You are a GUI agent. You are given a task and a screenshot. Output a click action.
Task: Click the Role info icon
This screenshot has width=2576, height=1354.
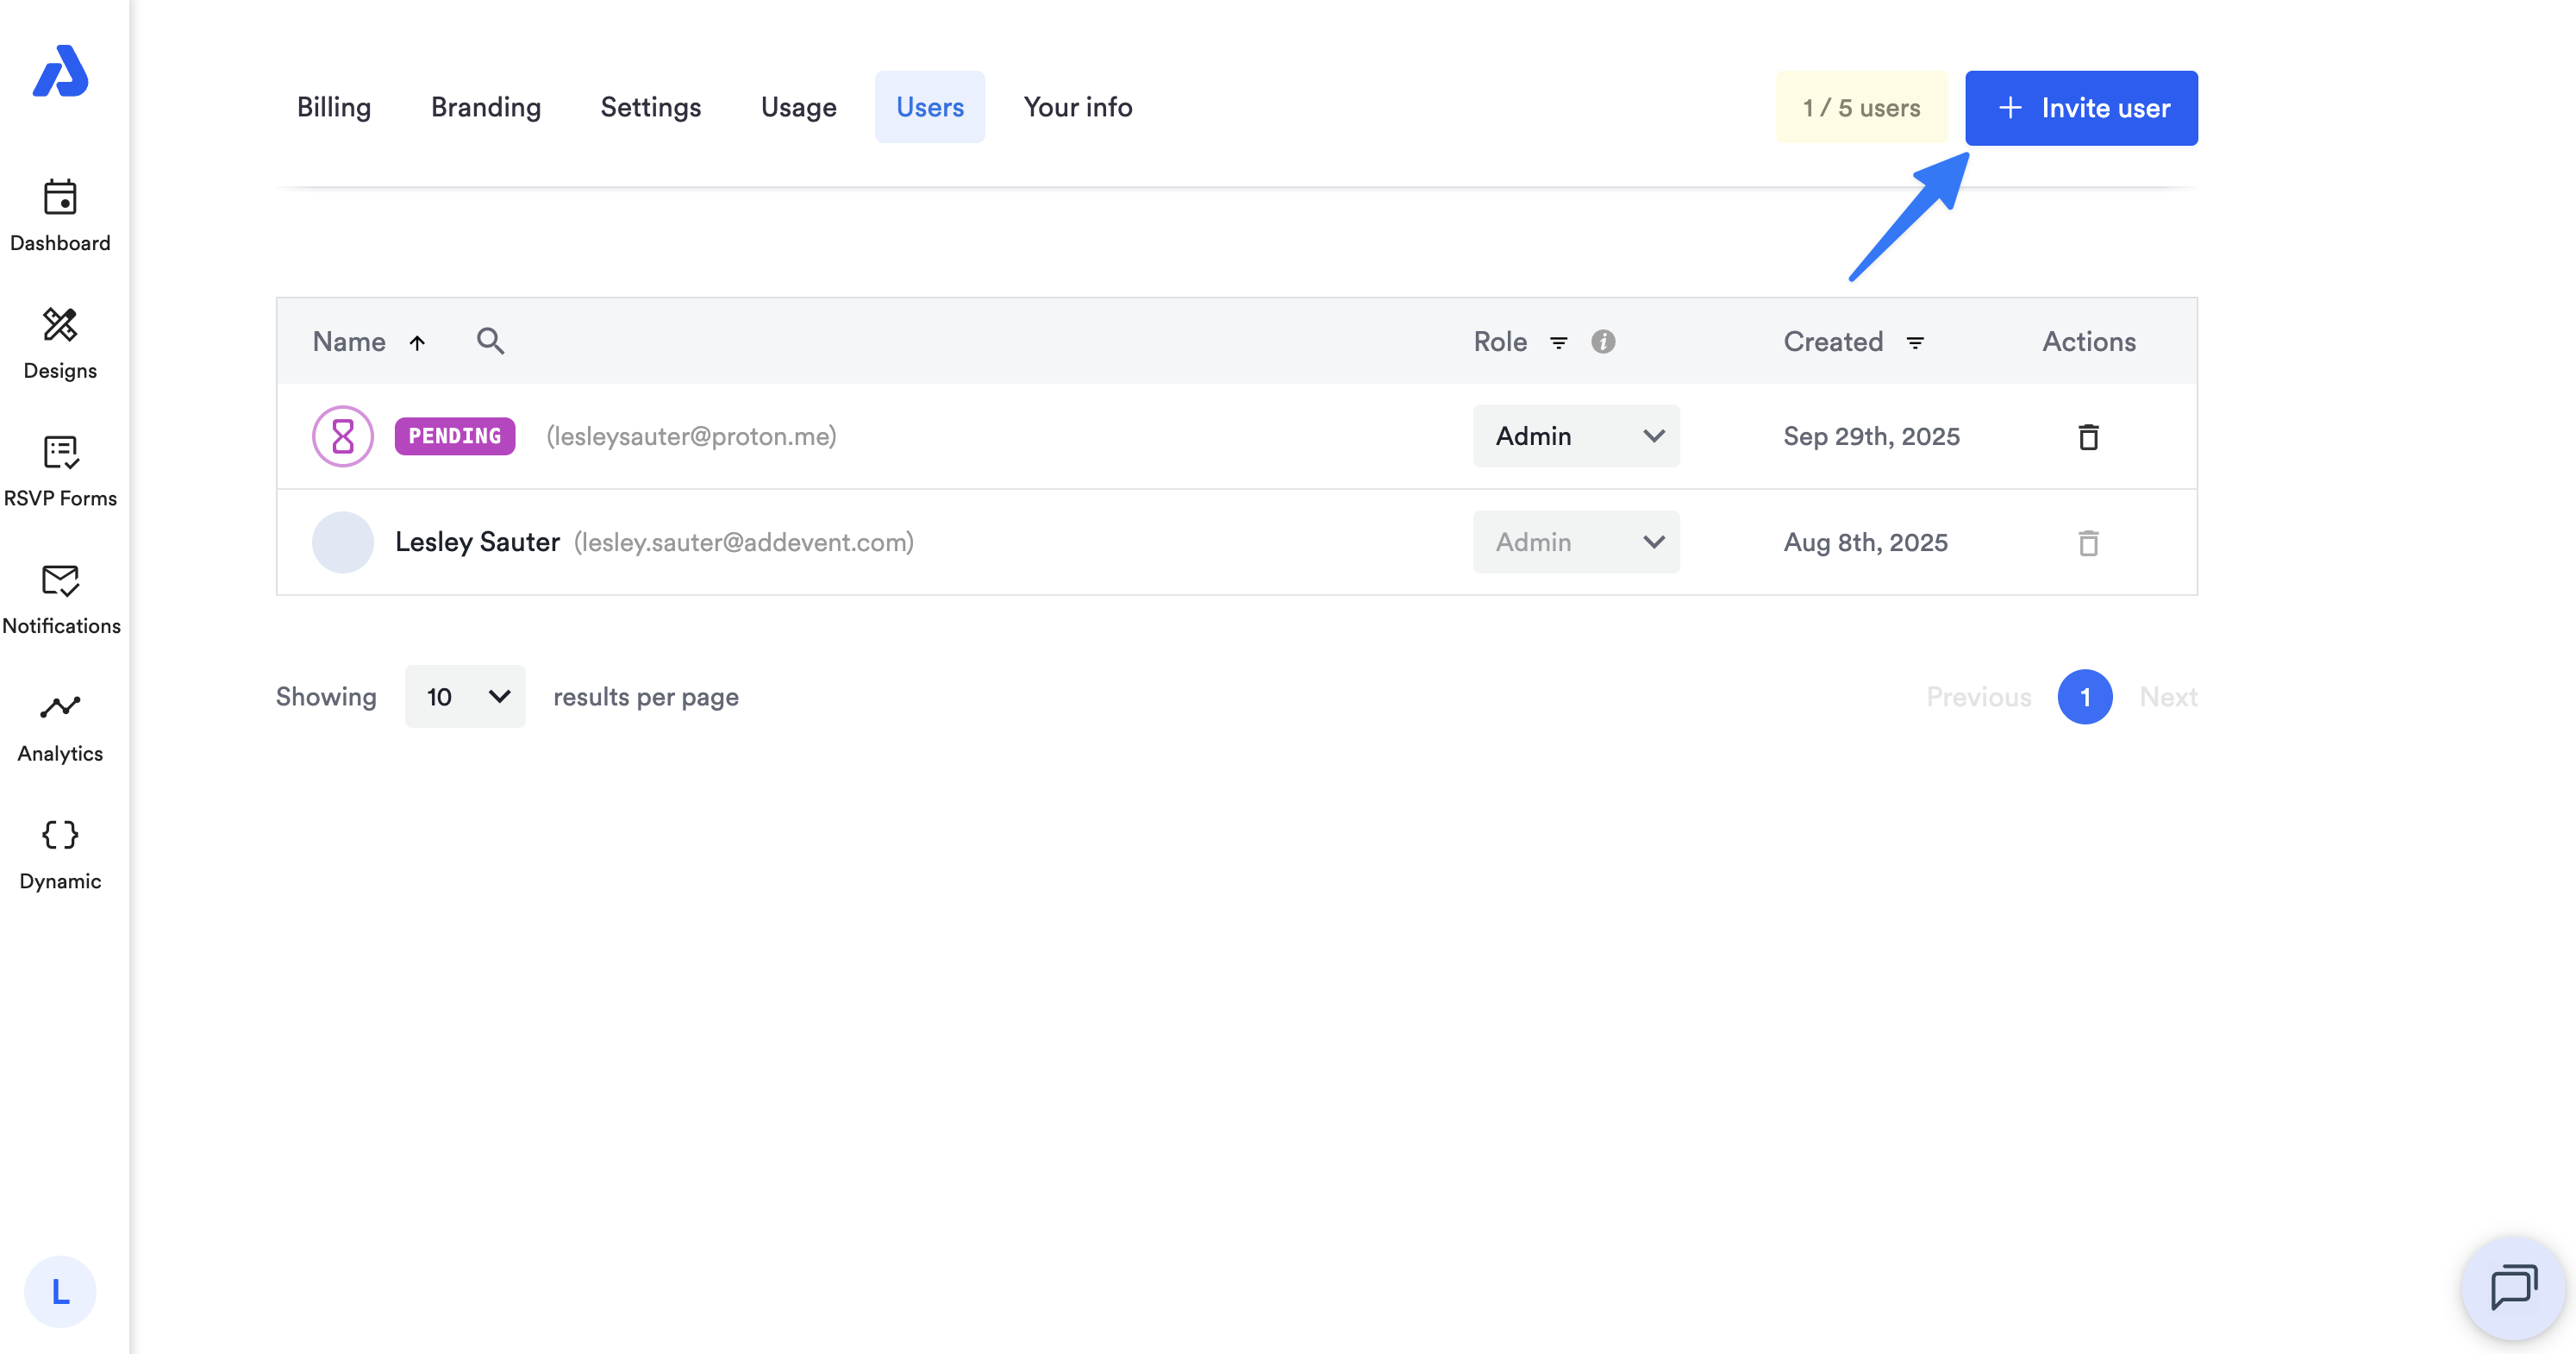tap(1603, 342)
